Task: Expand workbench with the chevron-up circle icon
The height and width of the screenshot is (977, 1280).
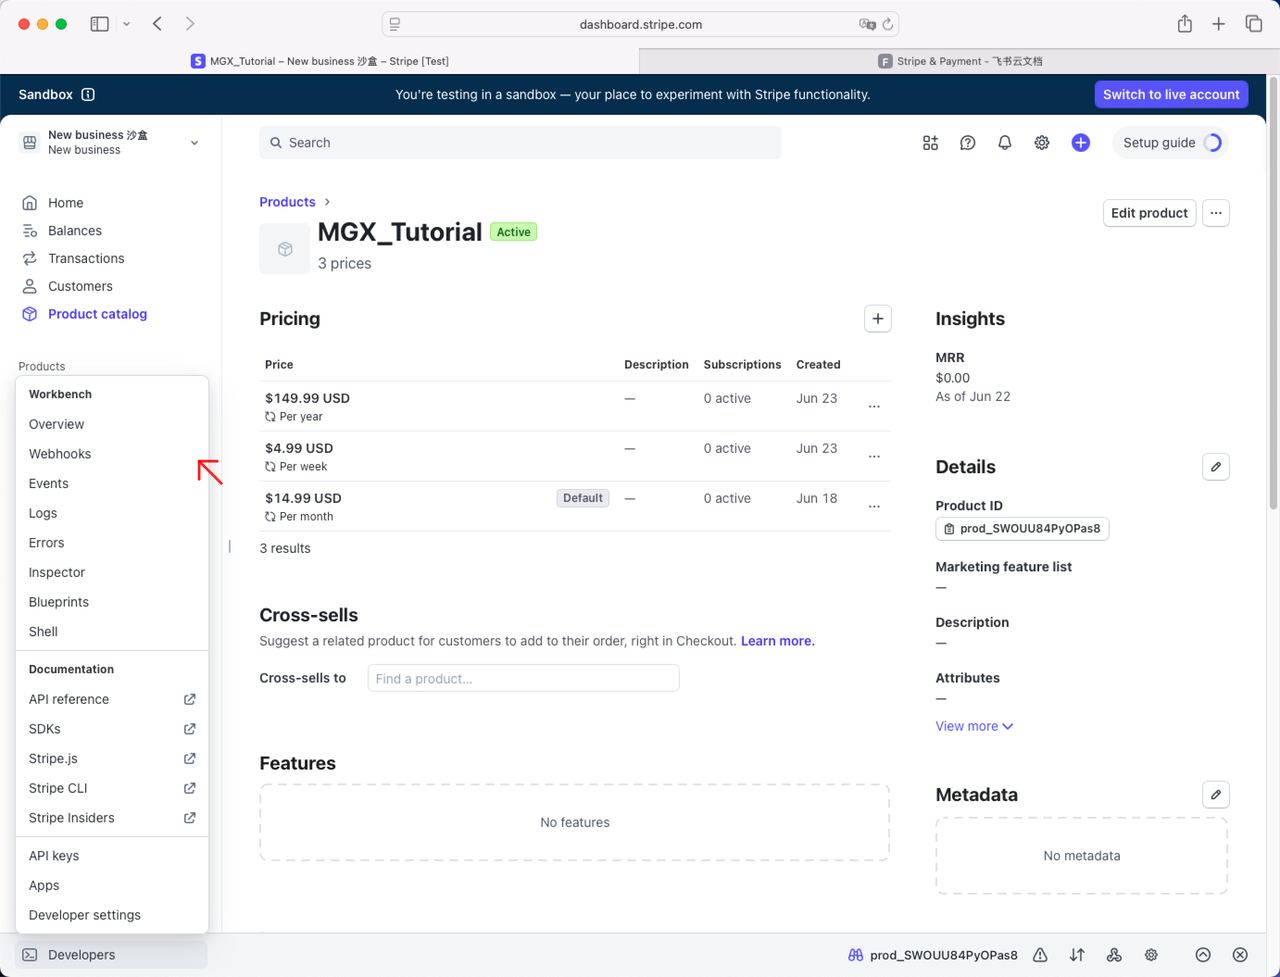Action: click(x=1203, y=955)
